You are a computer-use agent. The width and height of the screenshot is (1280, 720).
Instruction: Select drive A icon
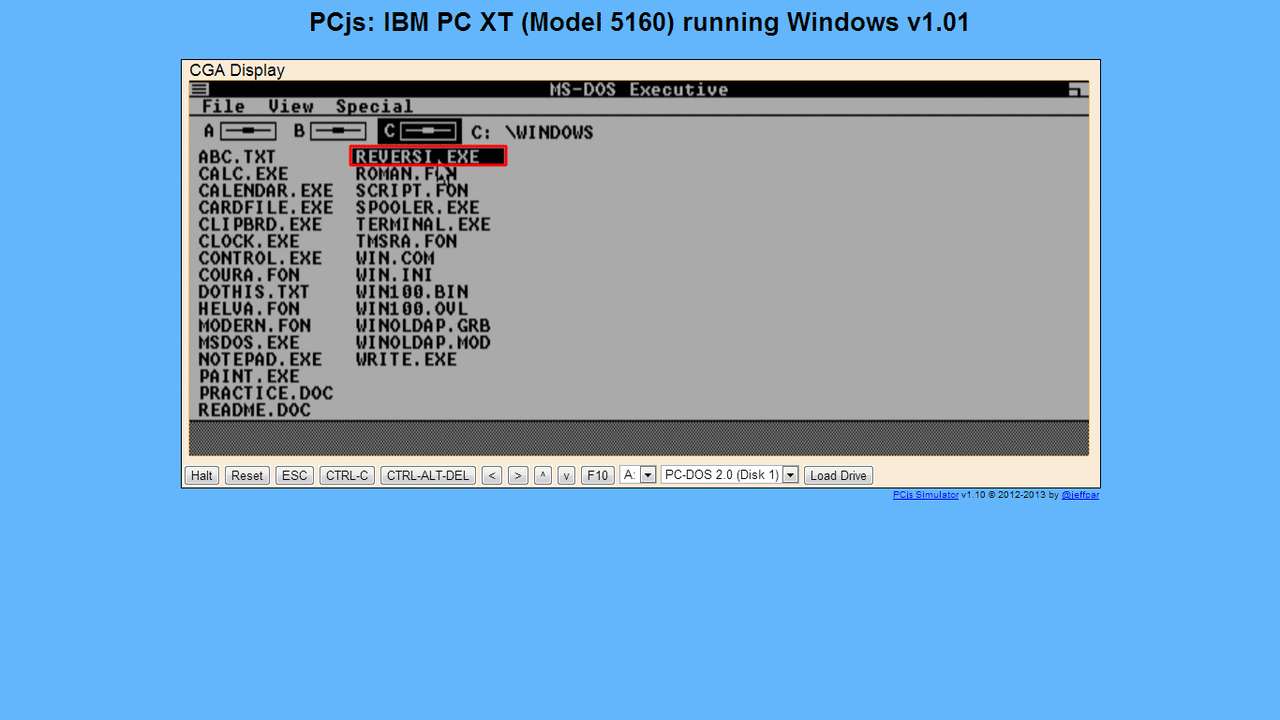click(240, 131)
